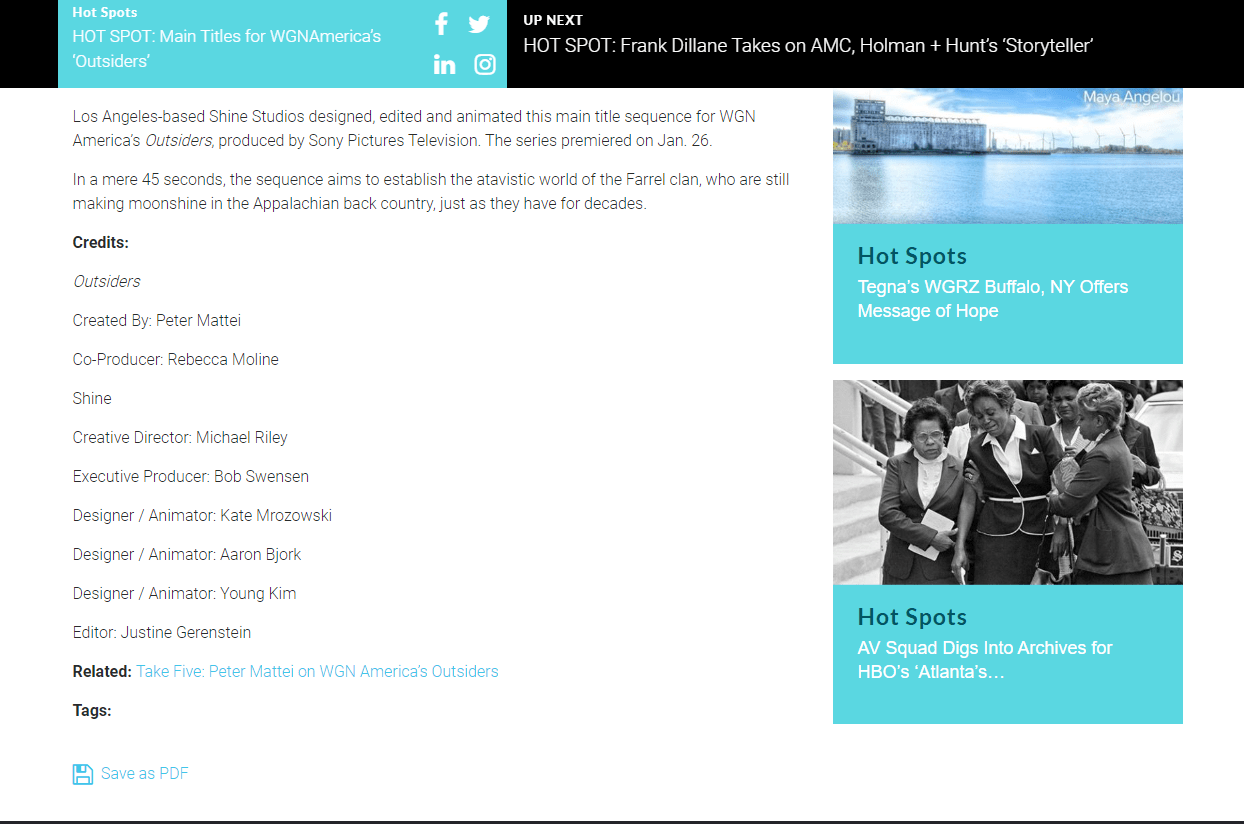Click the Save as PDF link
The image size is (1244, 824).
click(145, 773)
